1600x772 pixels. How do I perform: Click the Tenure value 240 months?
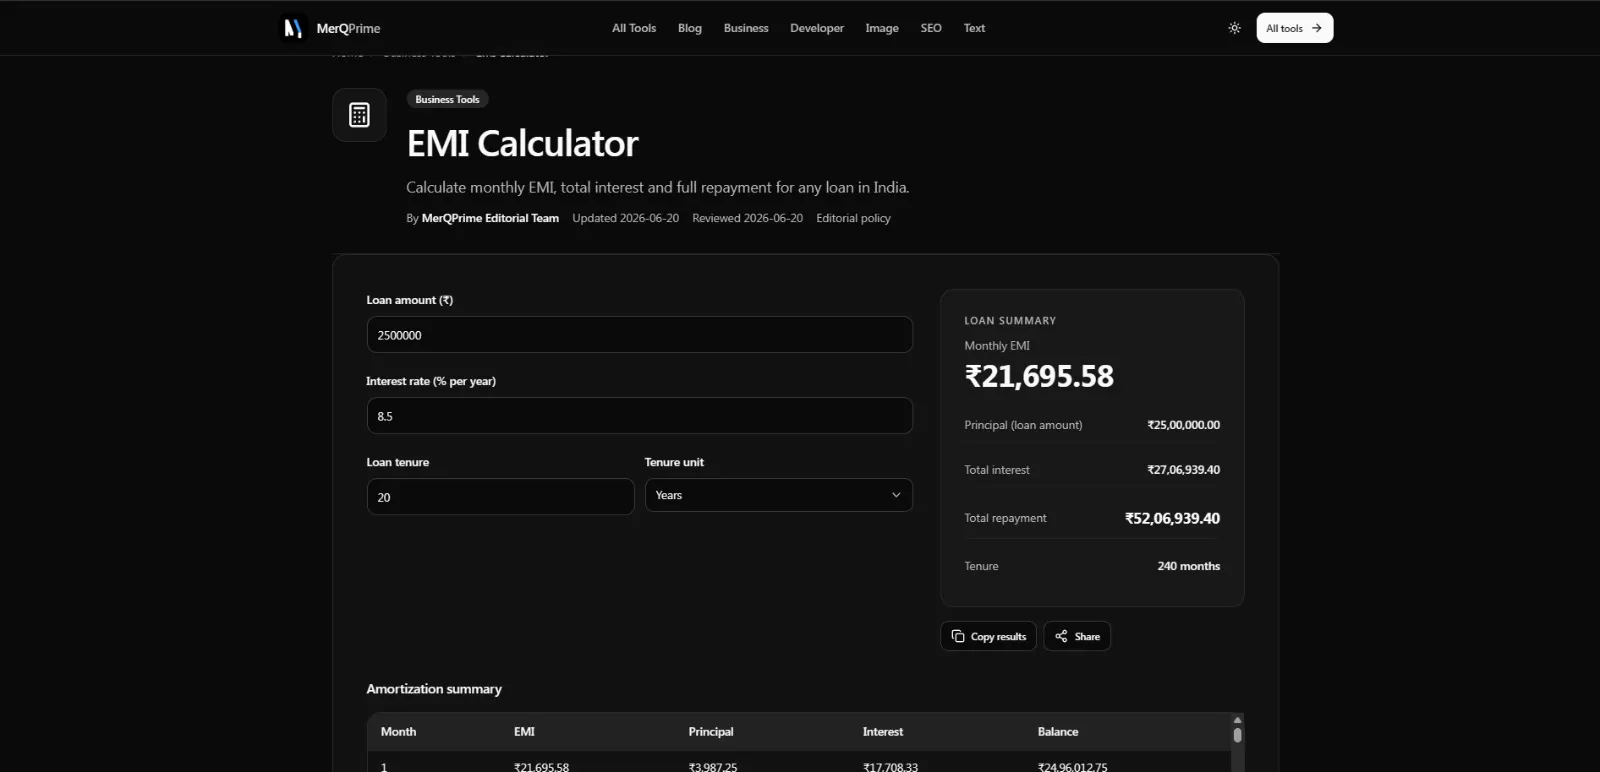(x=1188, y=566)
